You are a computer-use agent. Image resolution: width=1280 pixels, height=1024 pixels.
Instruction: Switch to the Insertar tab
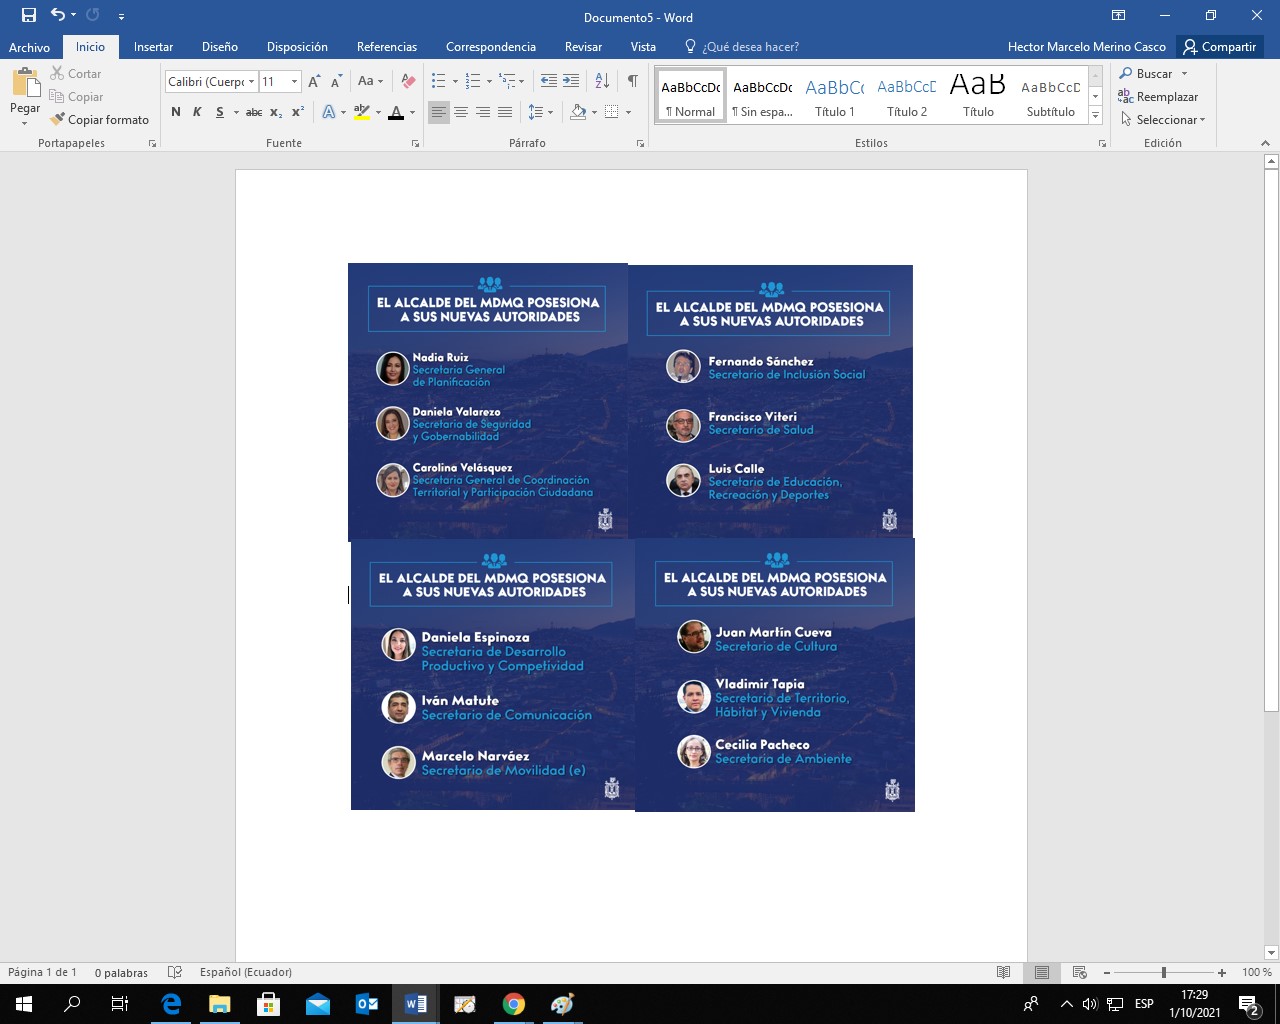[153, 47]
